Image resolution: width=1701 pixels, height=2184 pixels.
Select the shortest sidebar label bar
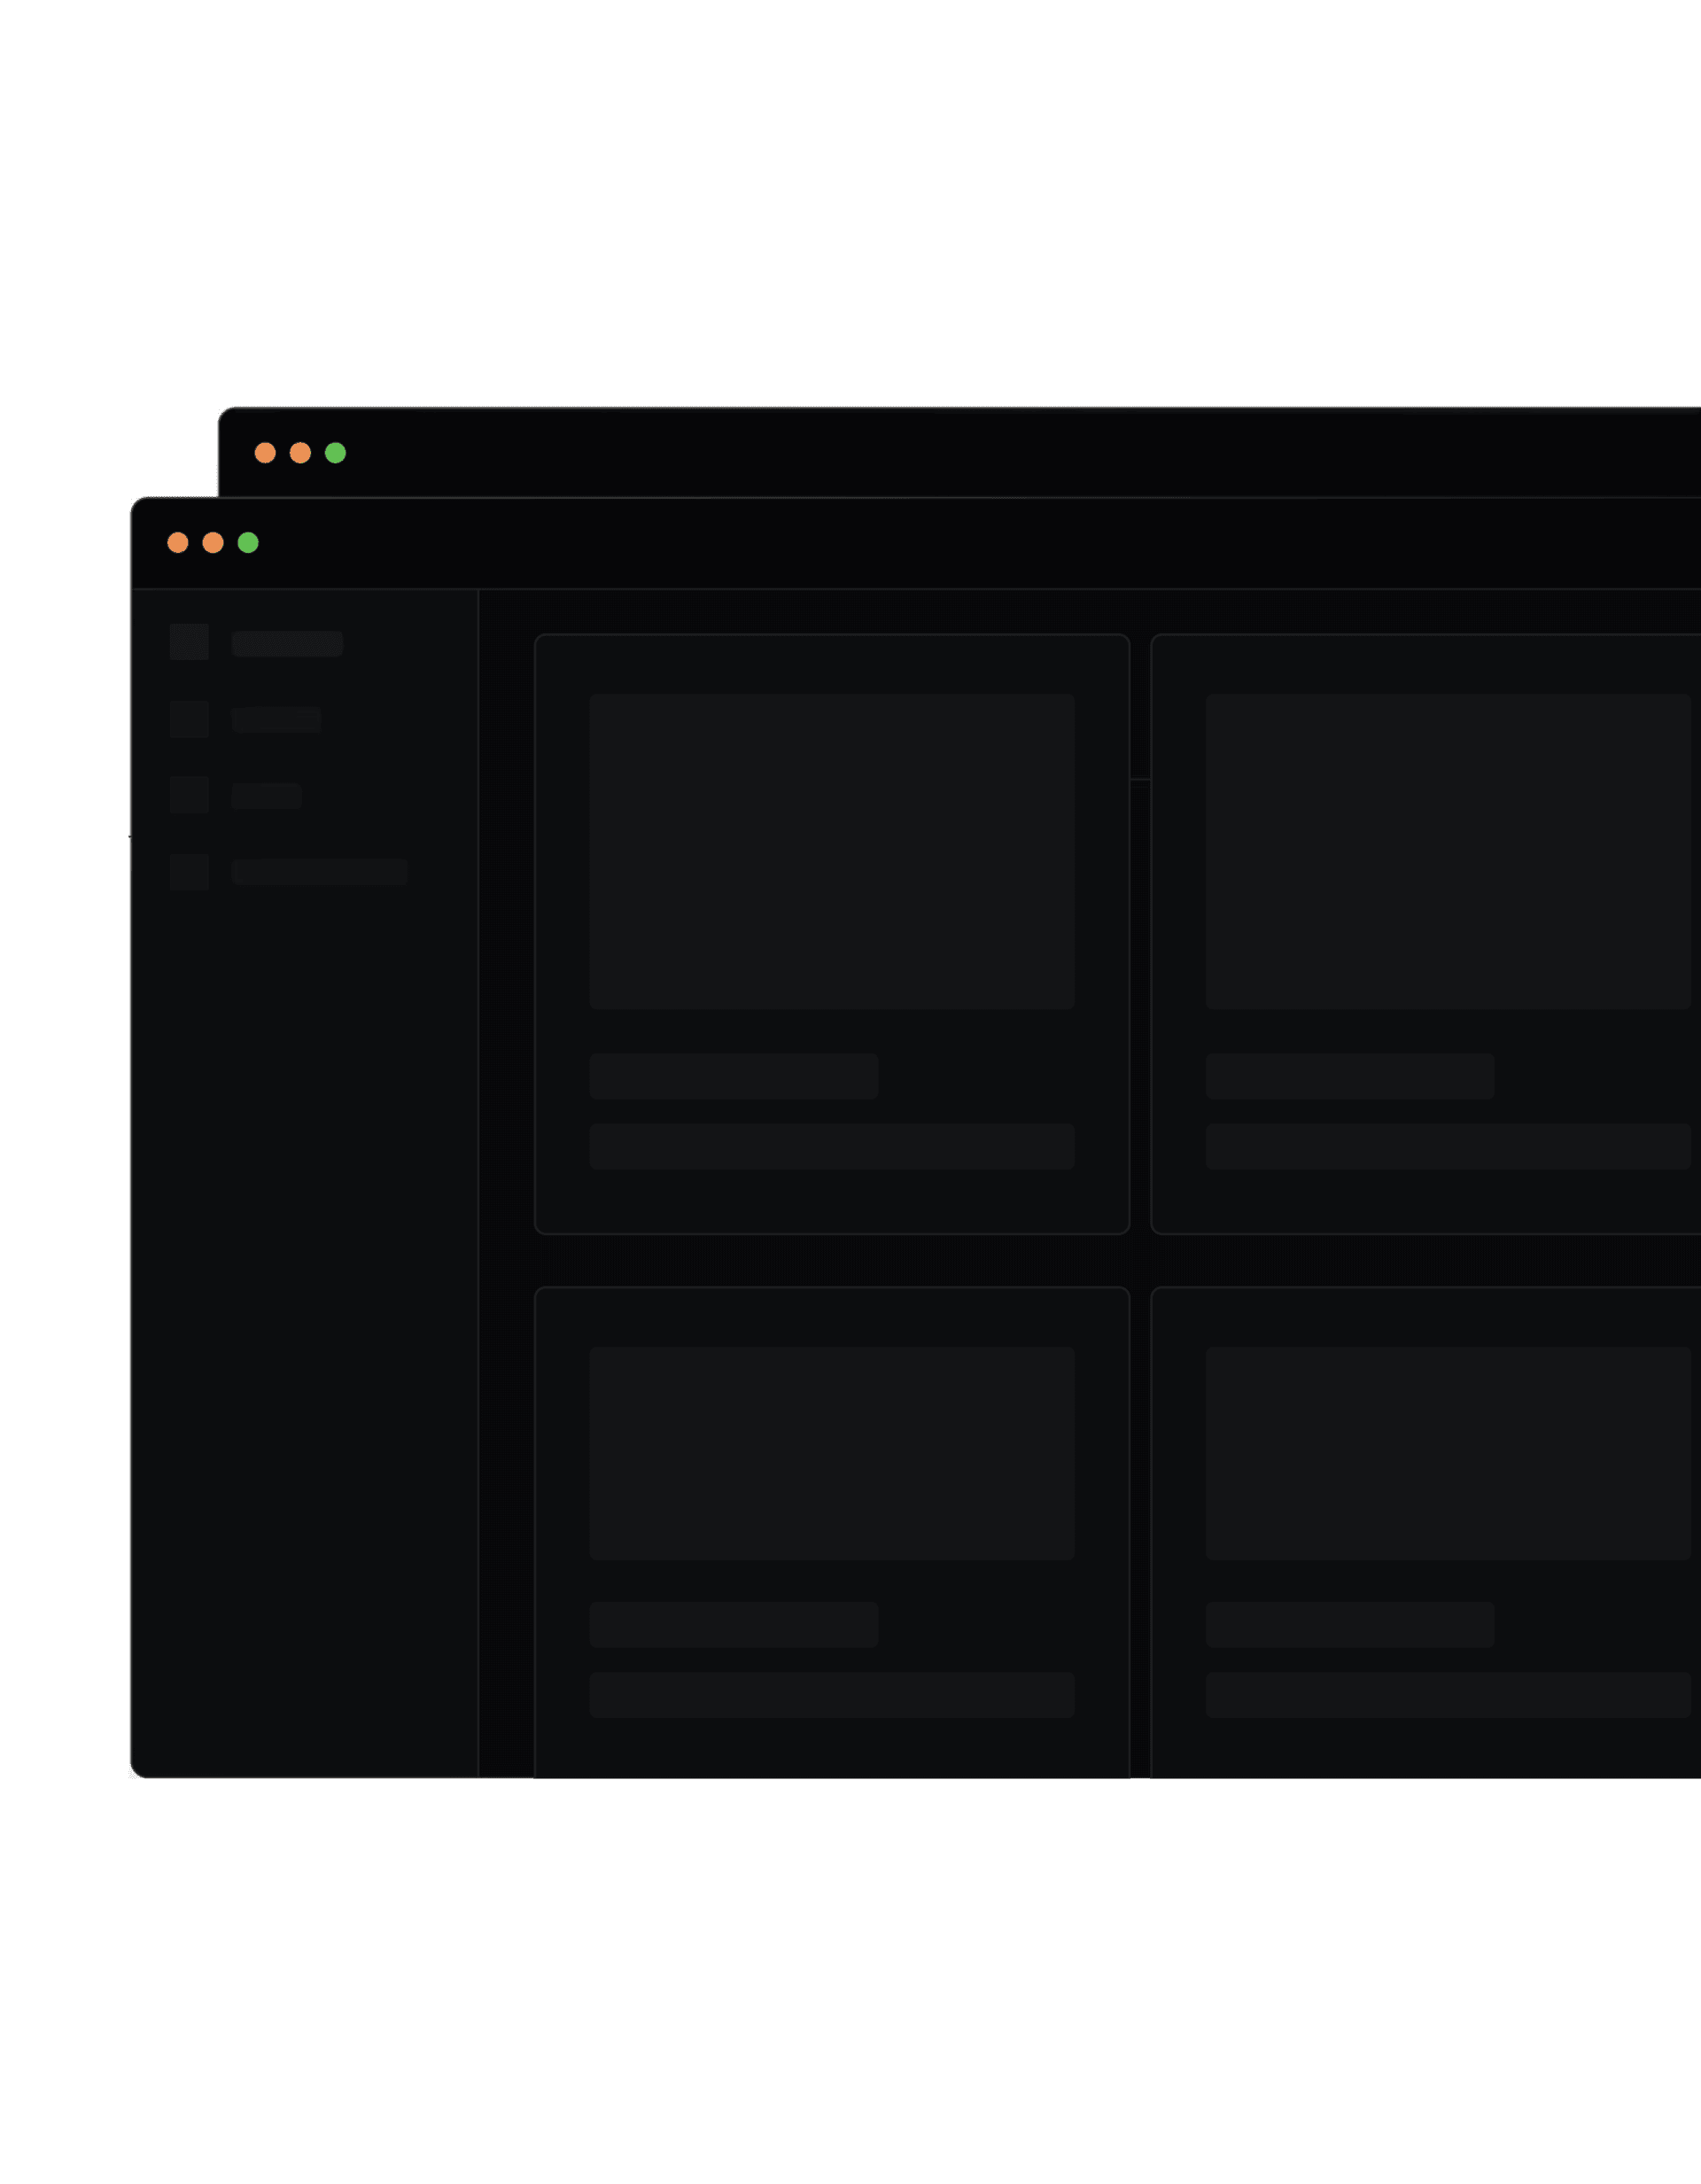[x=266, y=796]
